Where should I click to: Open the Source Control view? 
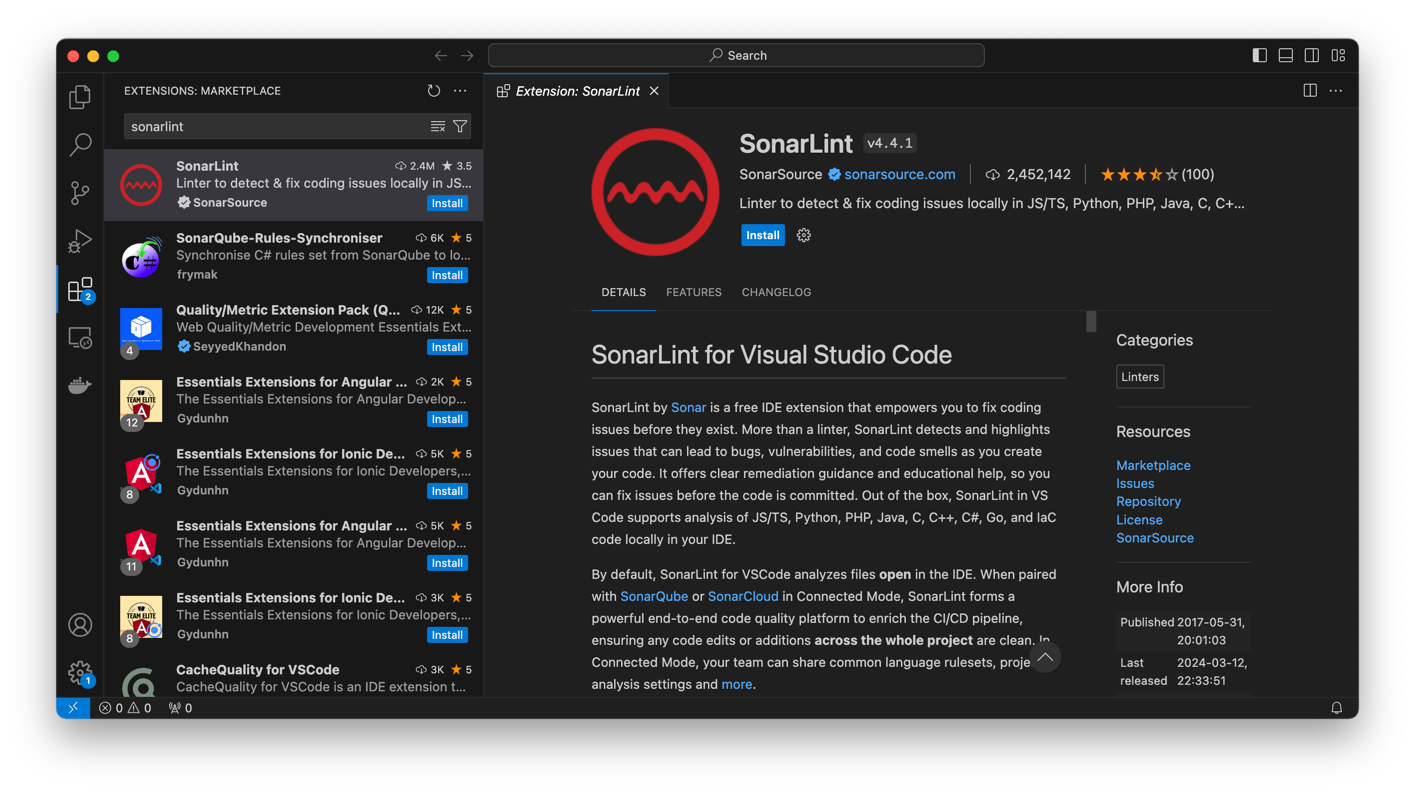point(80,192)
